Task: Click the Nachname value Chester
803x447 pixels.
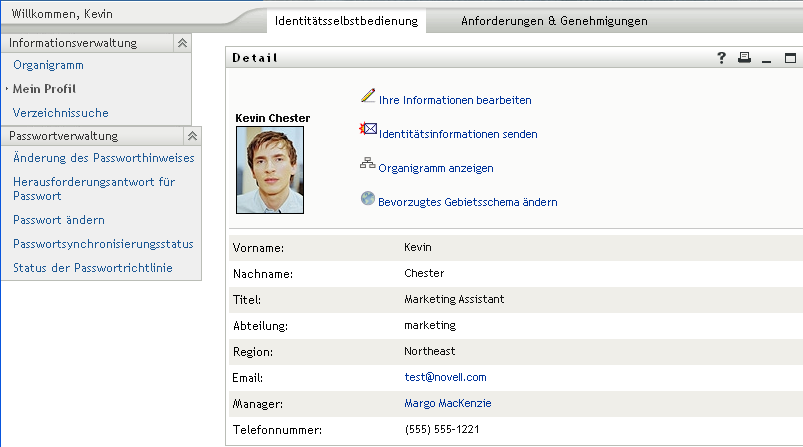Action: 424,273
